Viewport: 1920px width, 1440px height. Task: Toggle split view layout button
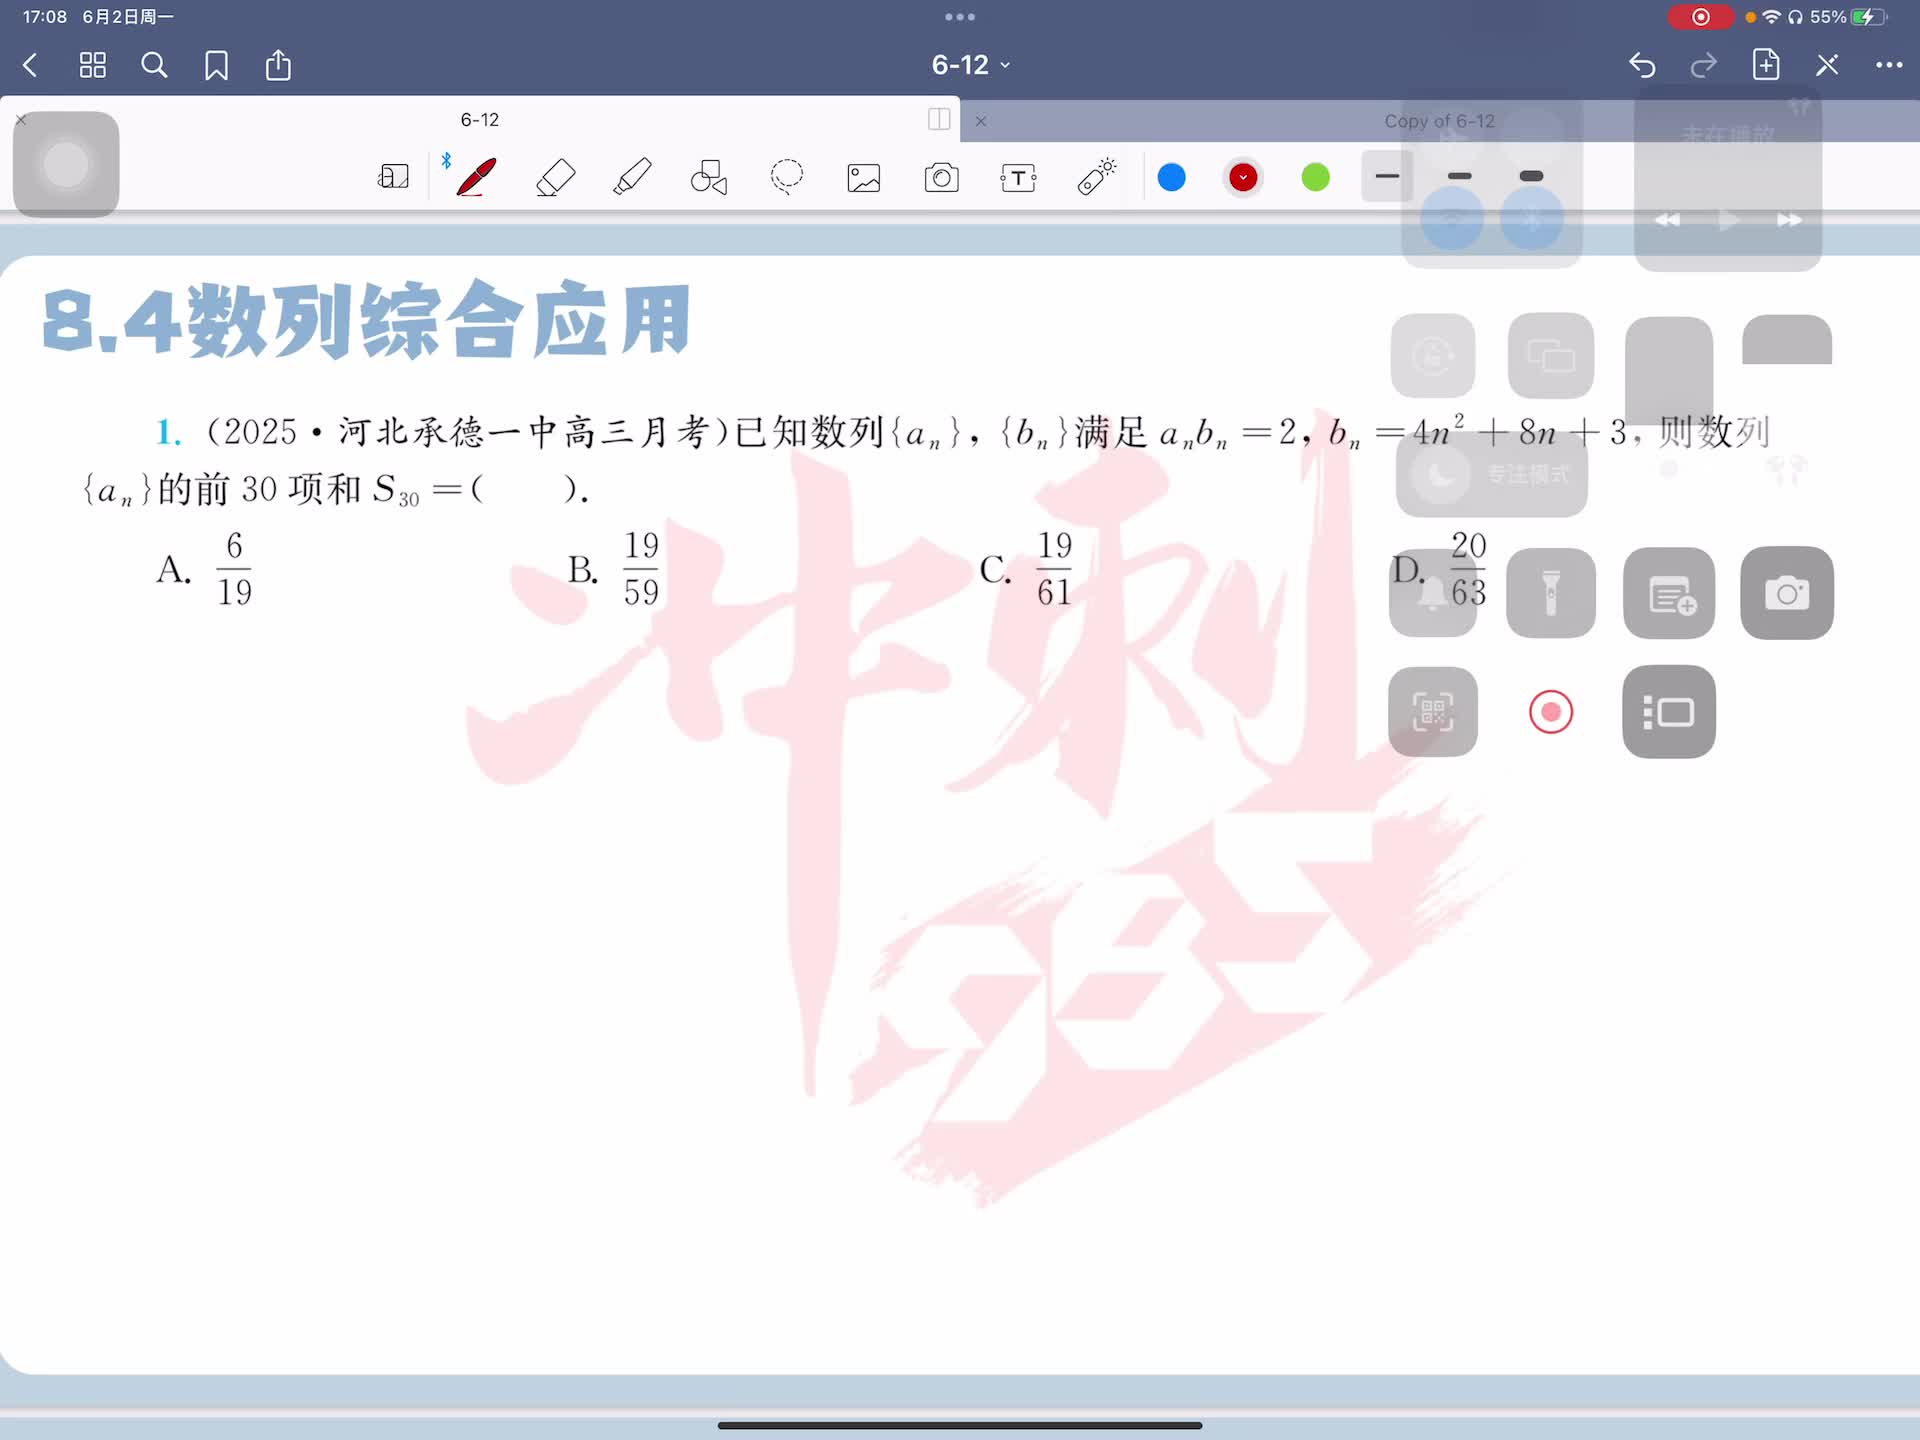point(939,120)
